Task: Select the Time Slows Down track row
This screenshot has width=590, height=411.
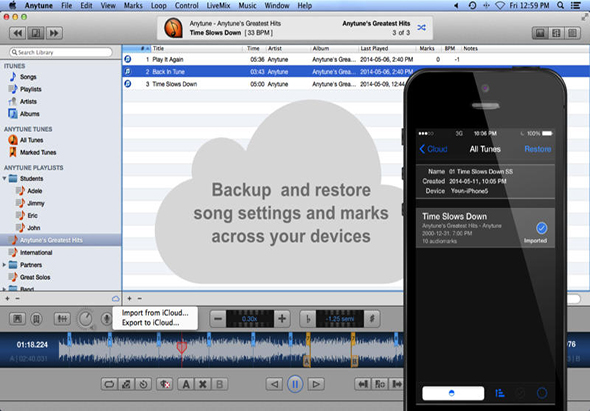Action: tap(263, 84)
